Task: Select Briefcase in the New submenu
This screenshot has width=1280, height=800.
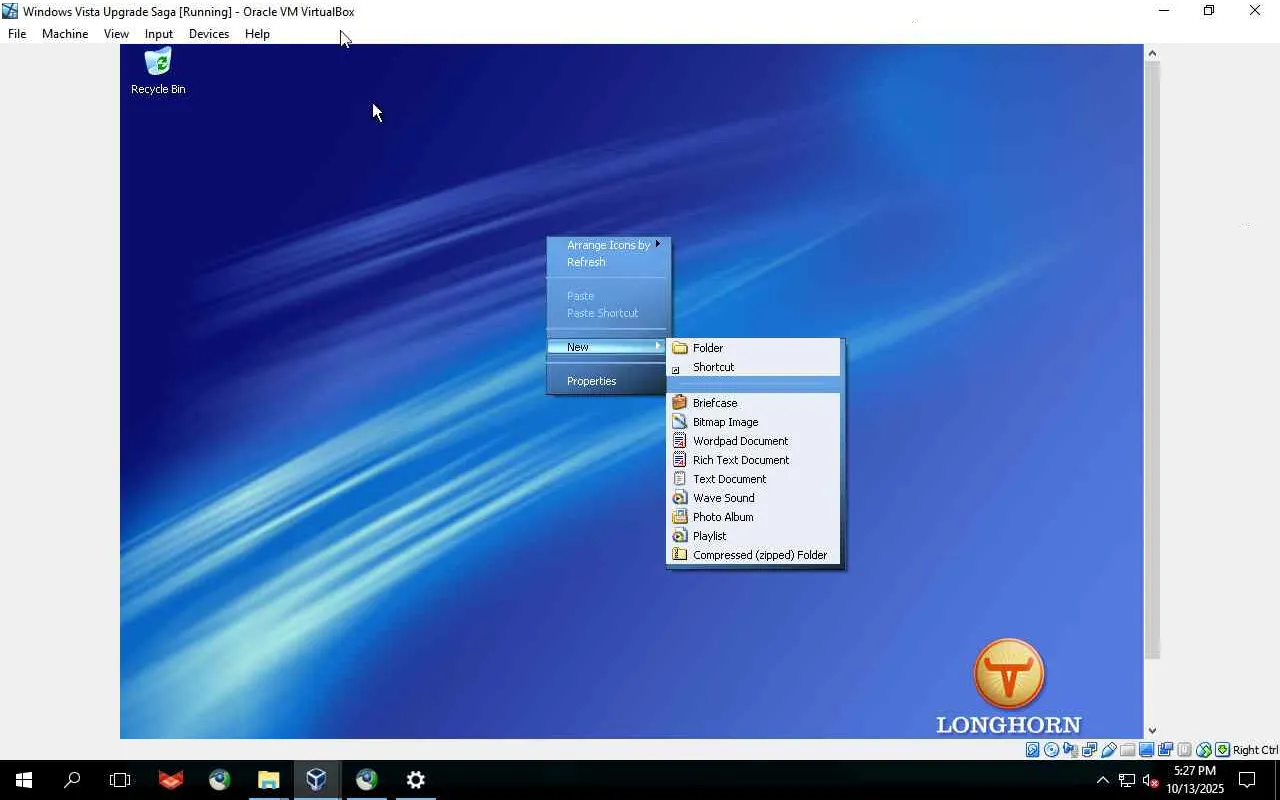Action: click(754, 403)
